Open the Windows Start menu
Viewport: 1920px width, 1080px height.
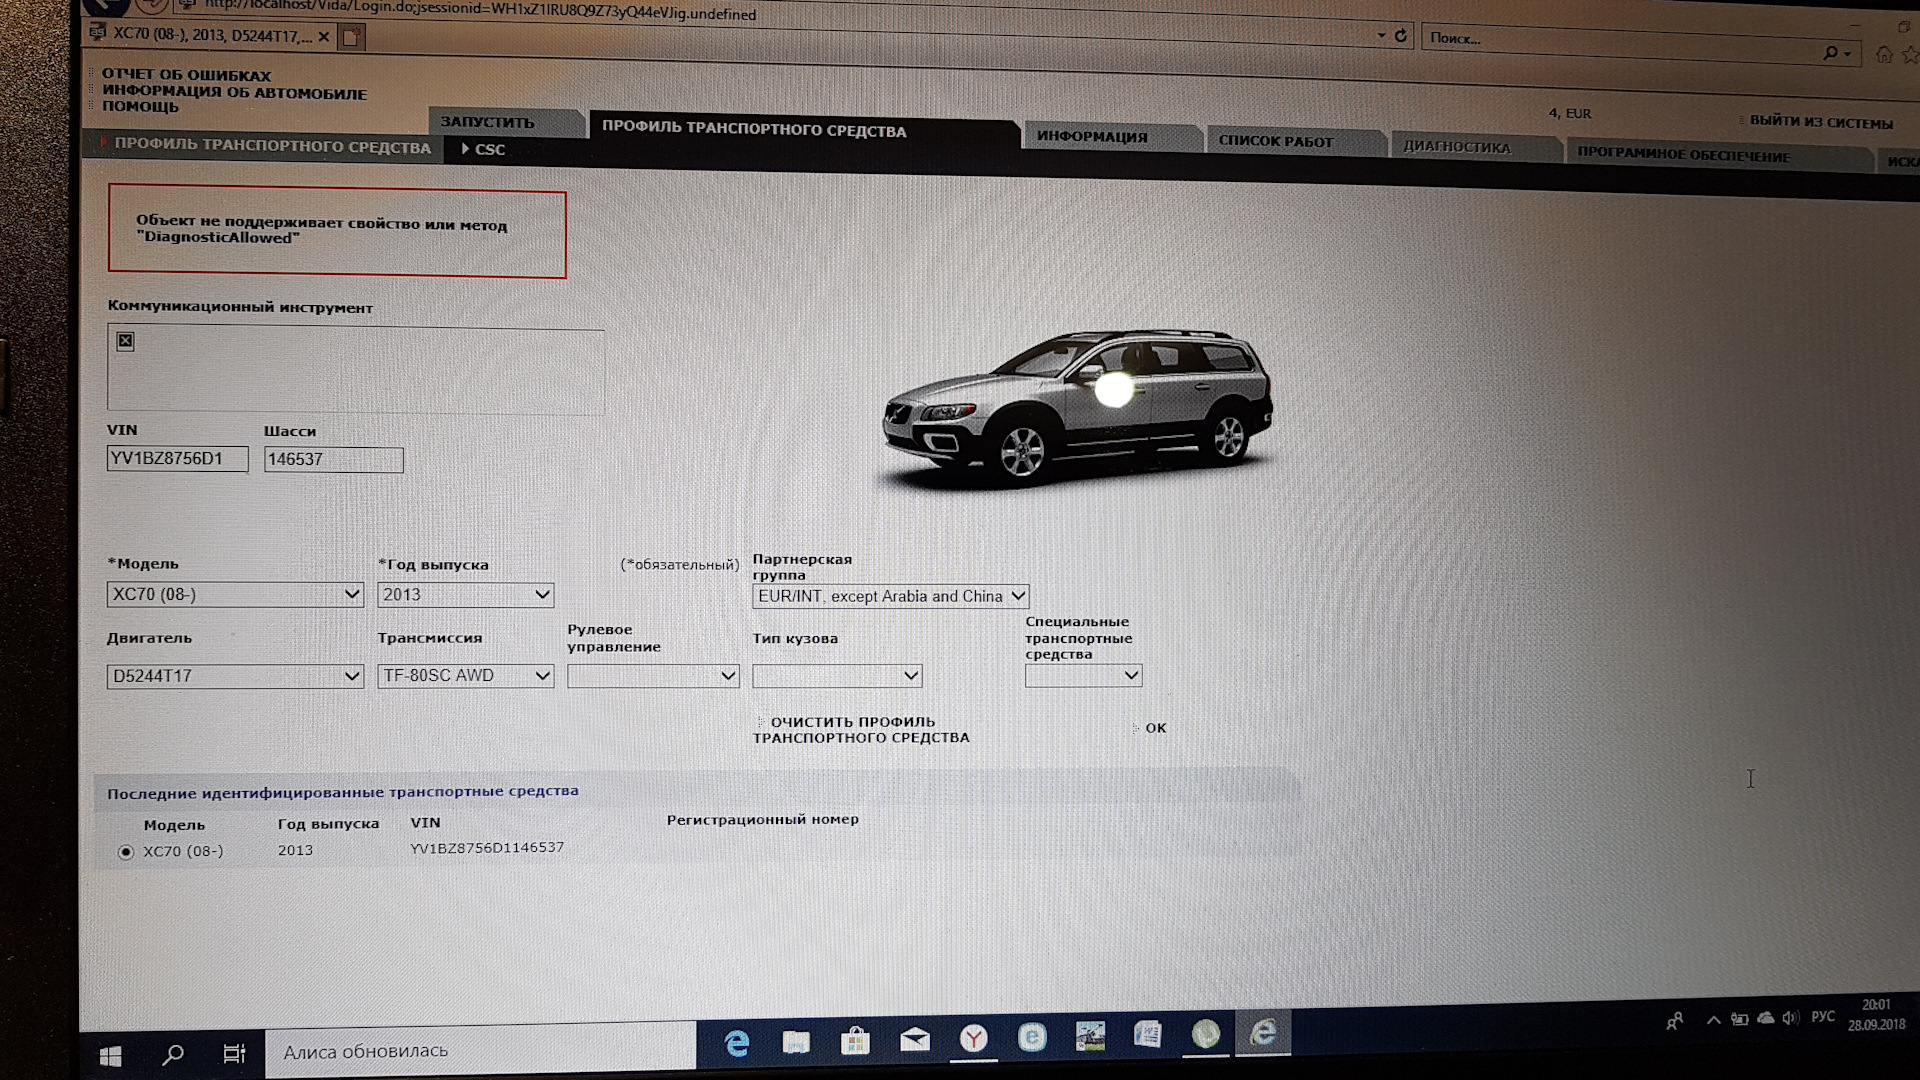[110, 1055]
